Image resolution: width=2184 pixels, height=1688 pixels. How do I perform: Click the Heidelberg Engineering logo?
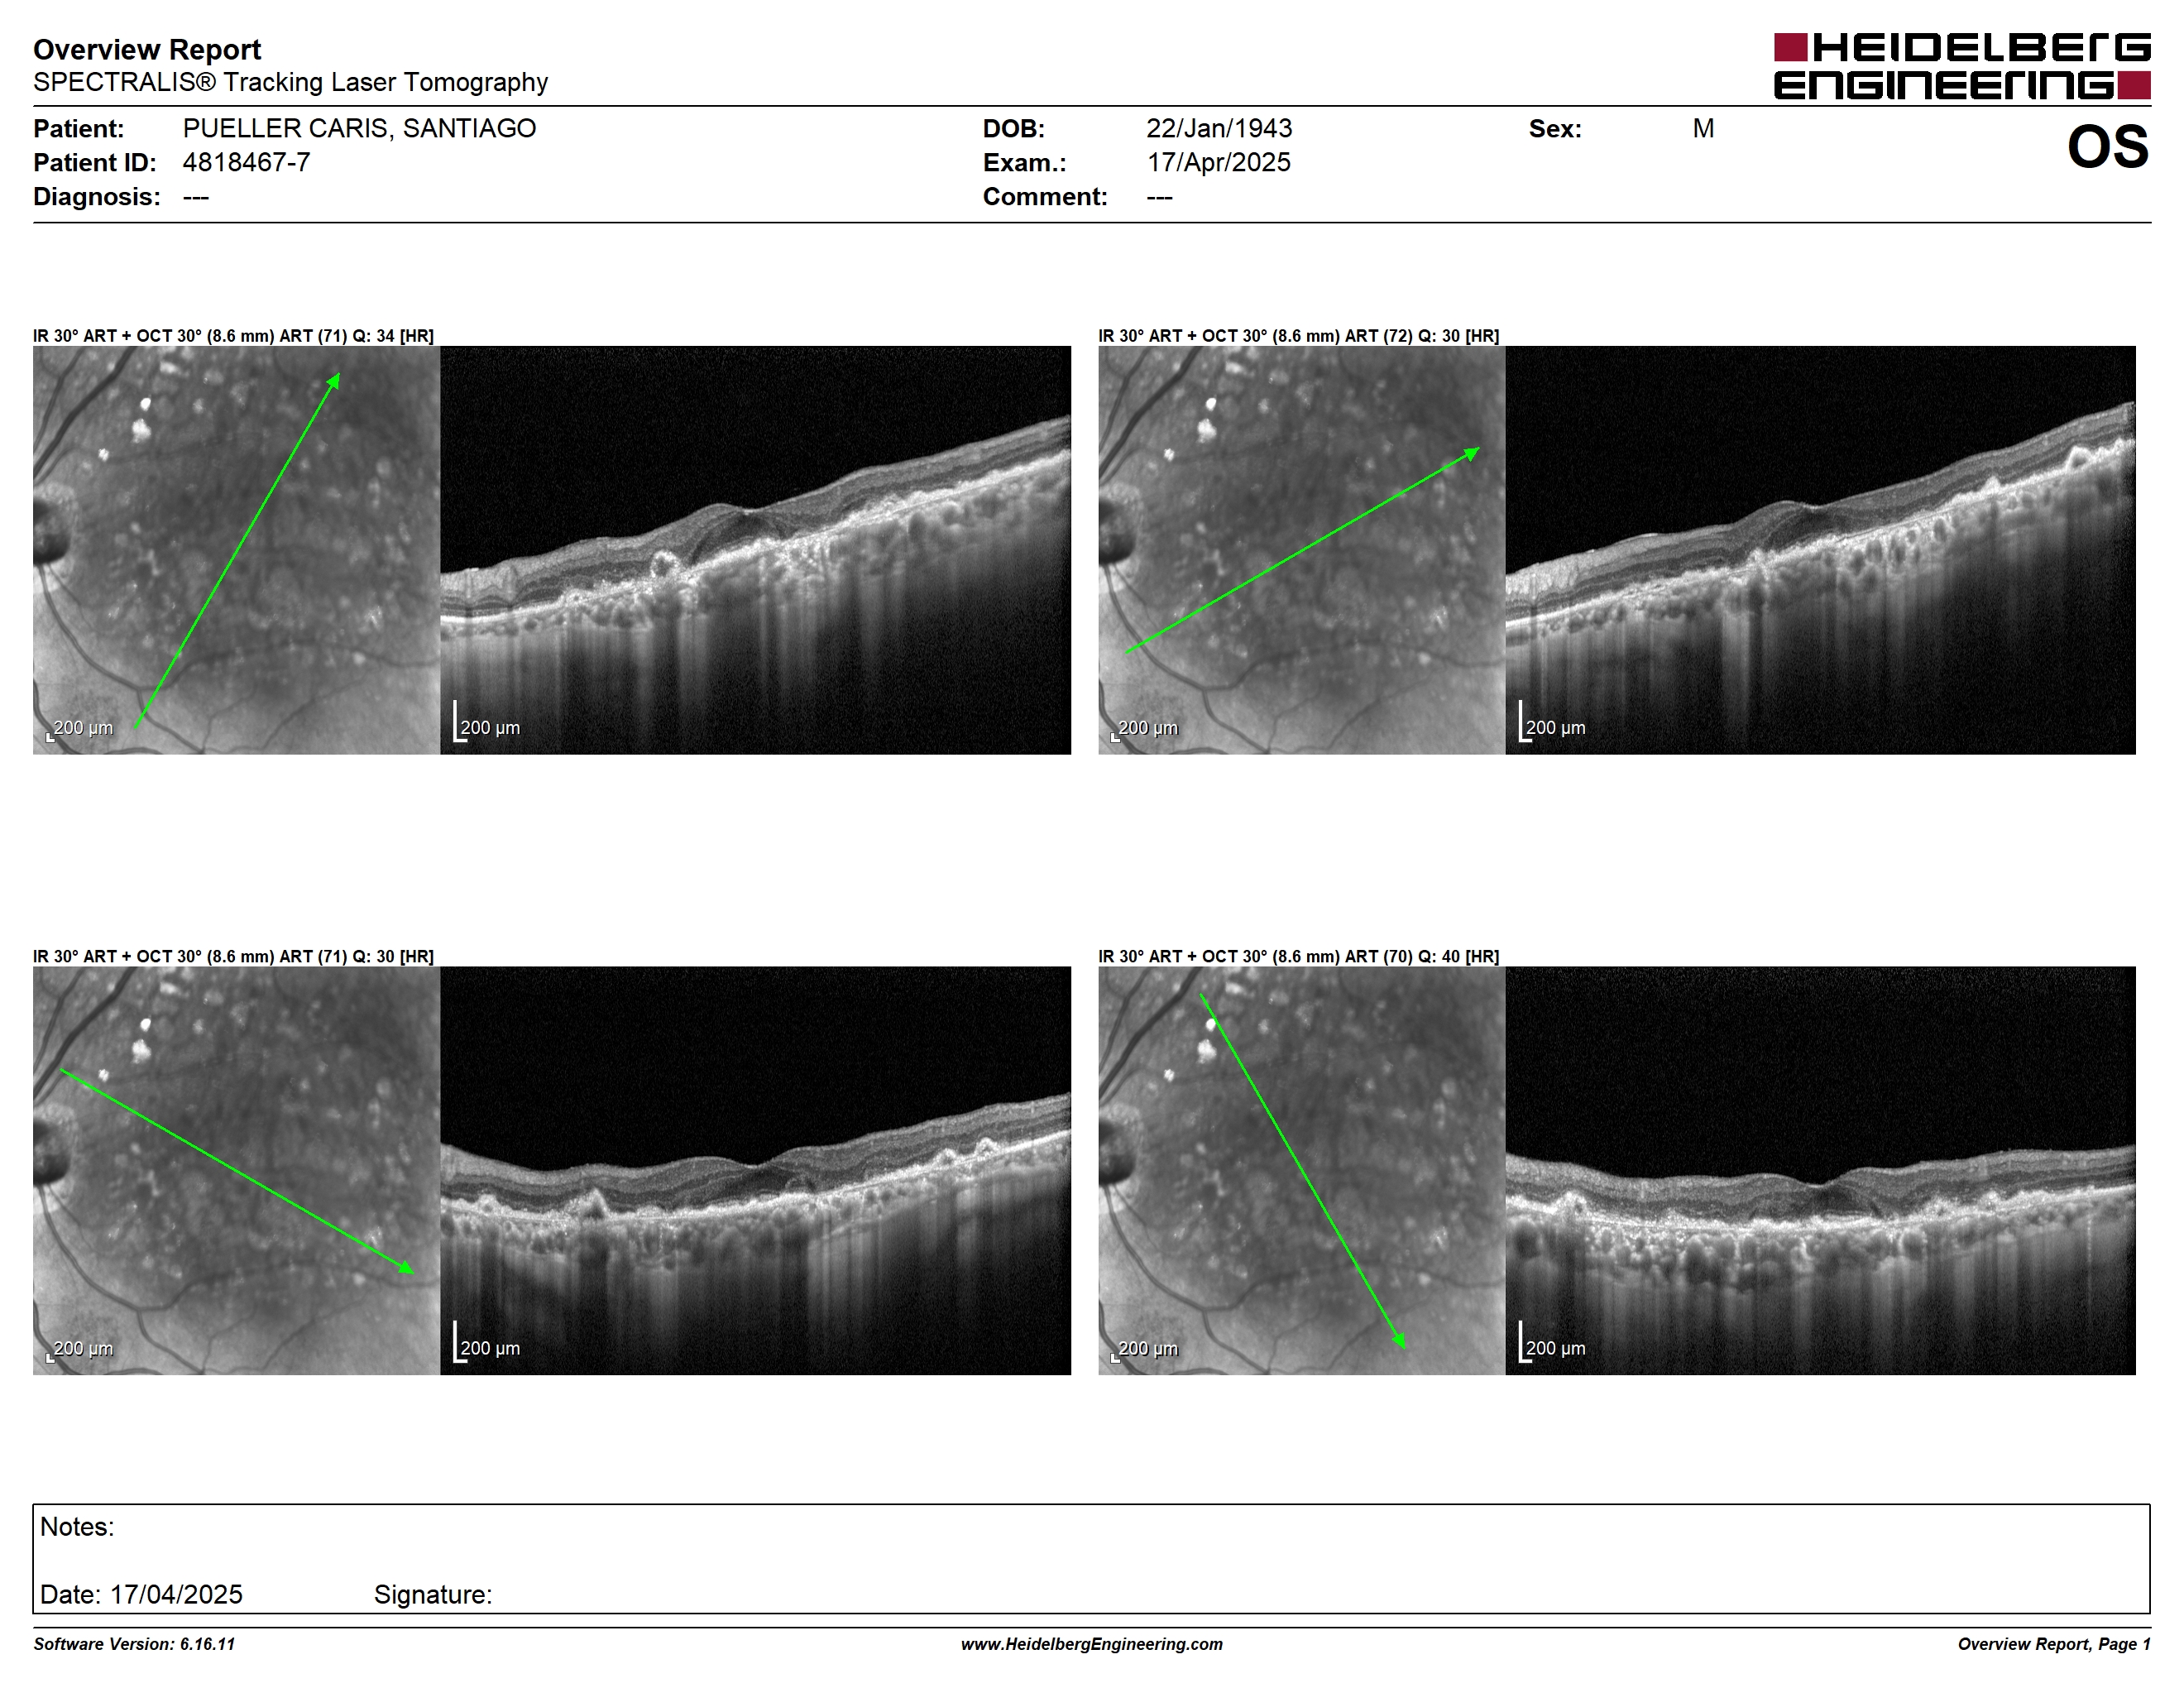coord(1961,66)
